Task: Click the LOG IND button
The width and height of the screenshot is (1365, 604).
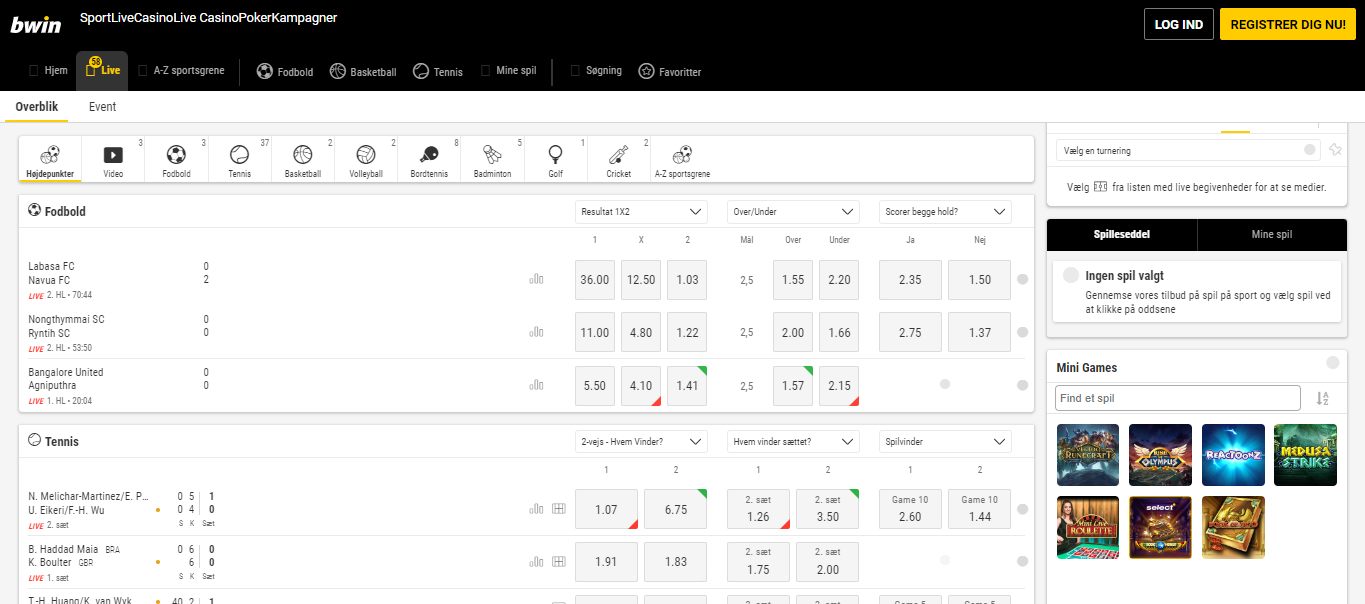Action: click(x=1179, y=24)
